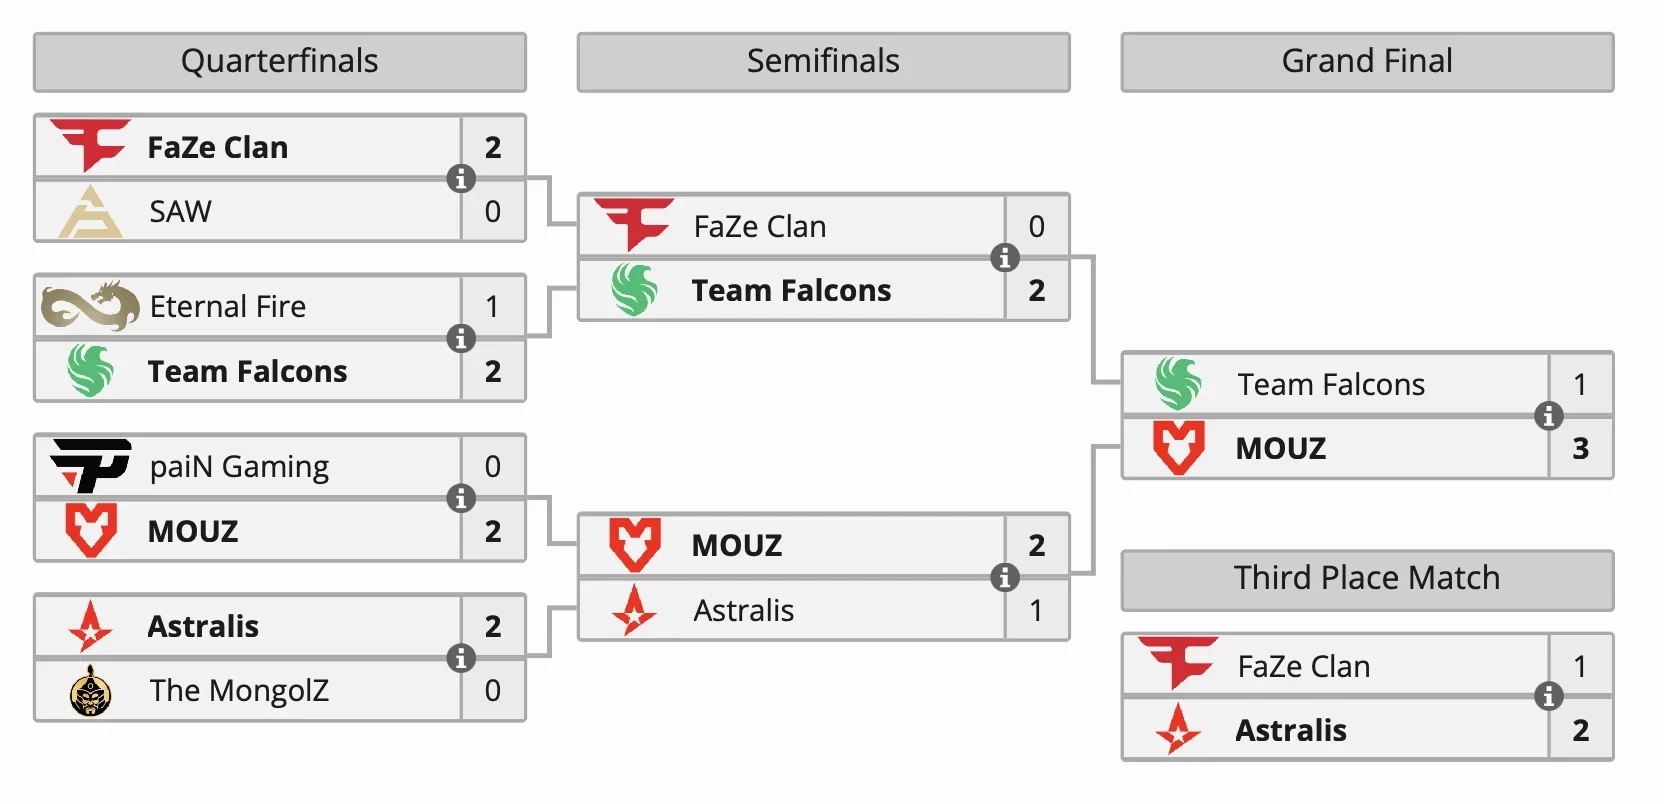Open Grand Final match info popup
1664x804 pixels.
coord(1548,416)
